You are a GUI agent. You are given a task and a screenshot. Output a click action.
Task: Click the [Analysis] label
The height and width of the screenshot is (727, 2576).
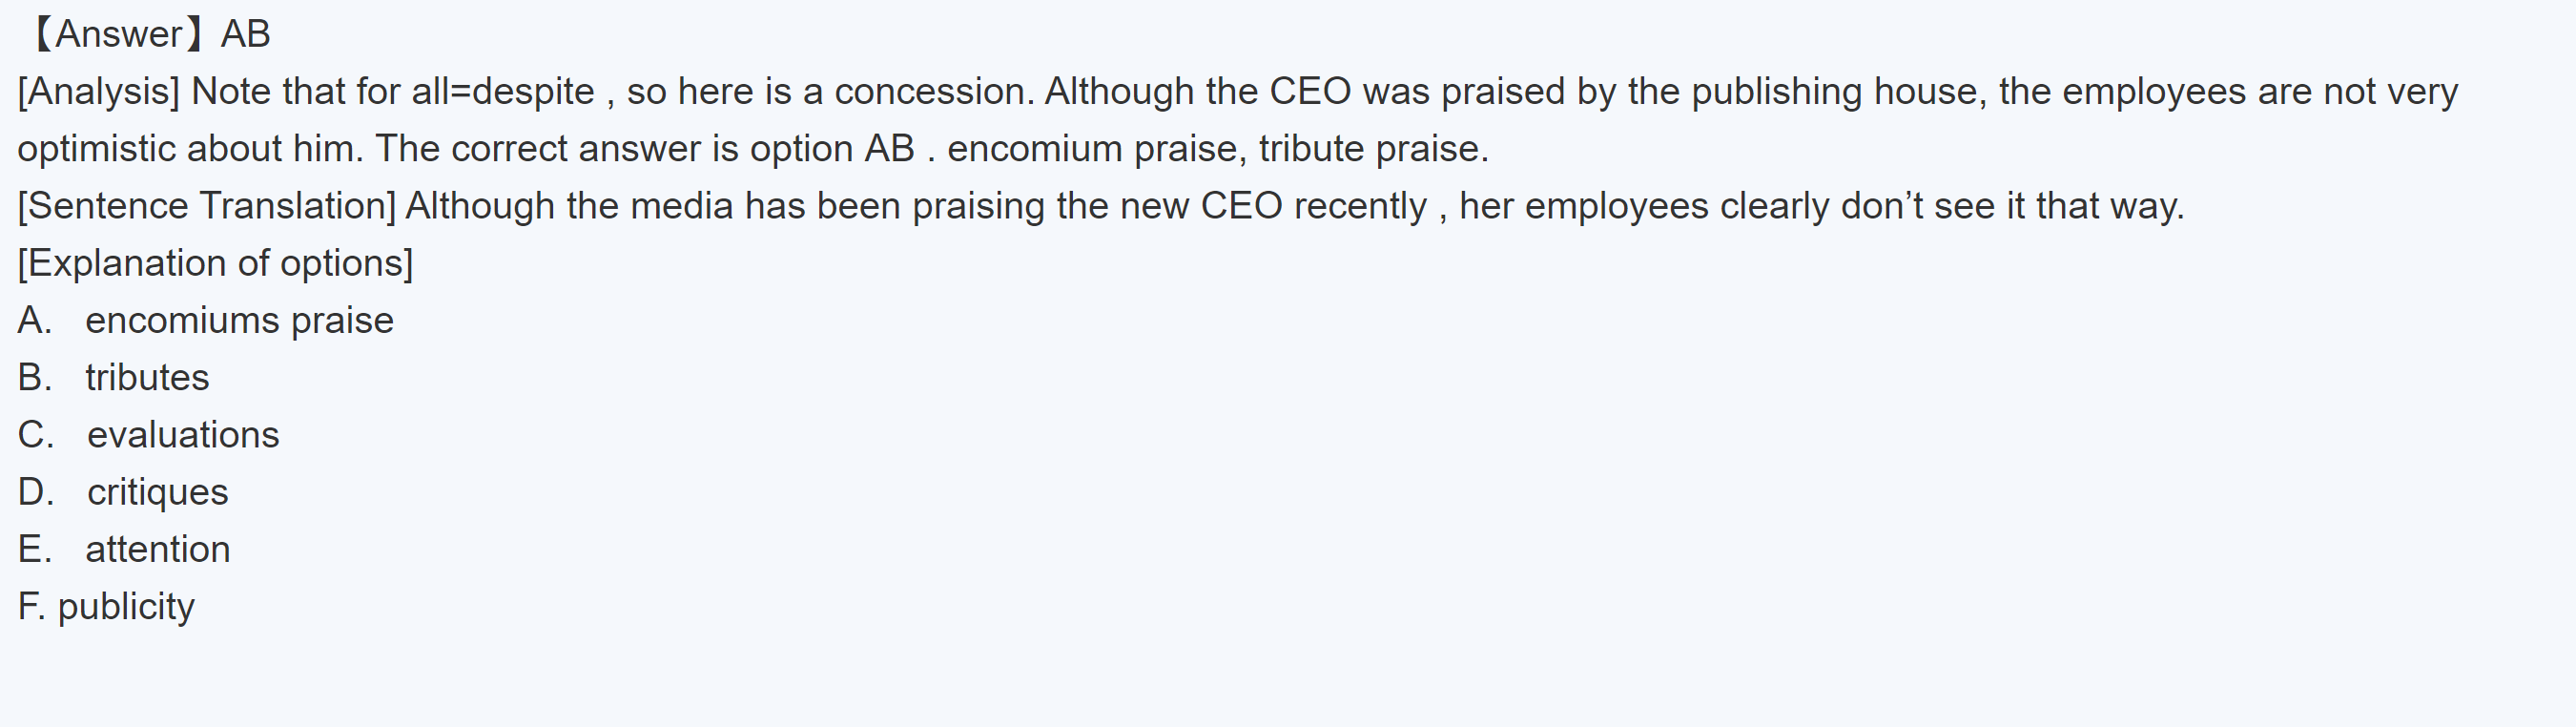[98, 92]
